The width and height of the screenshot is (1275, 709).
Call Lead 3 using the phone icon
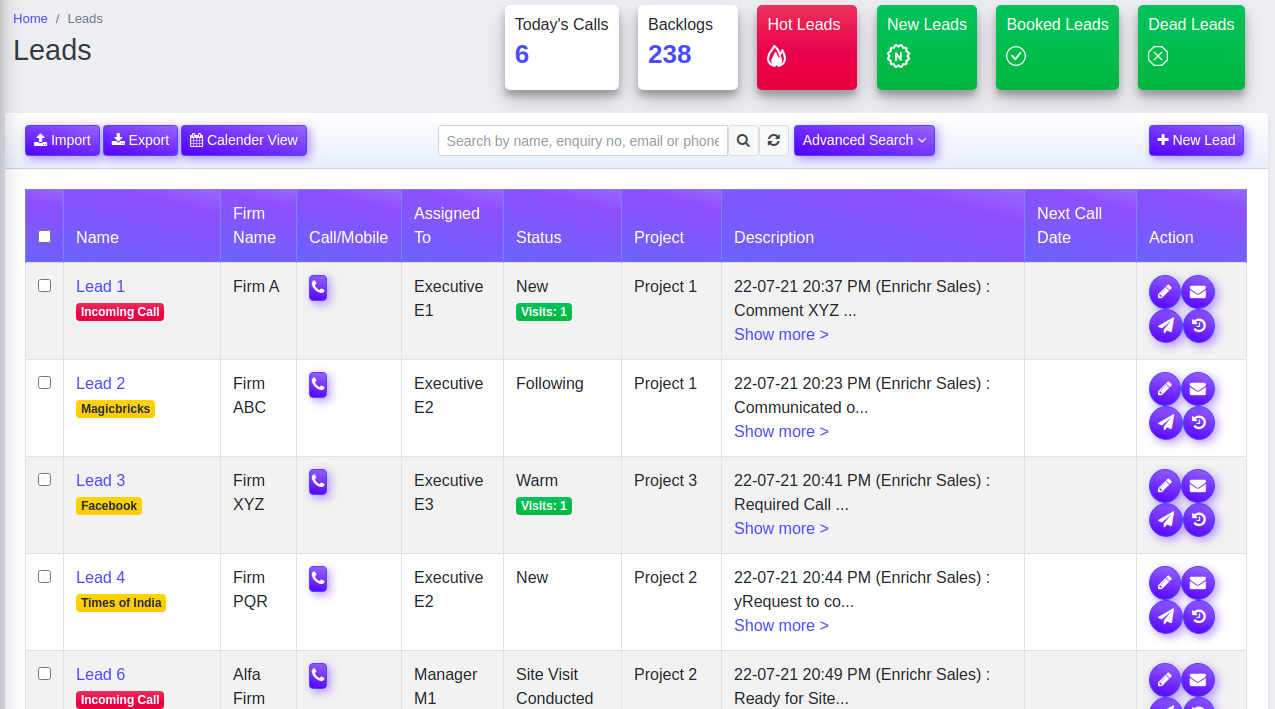click(x=317, y=482)
